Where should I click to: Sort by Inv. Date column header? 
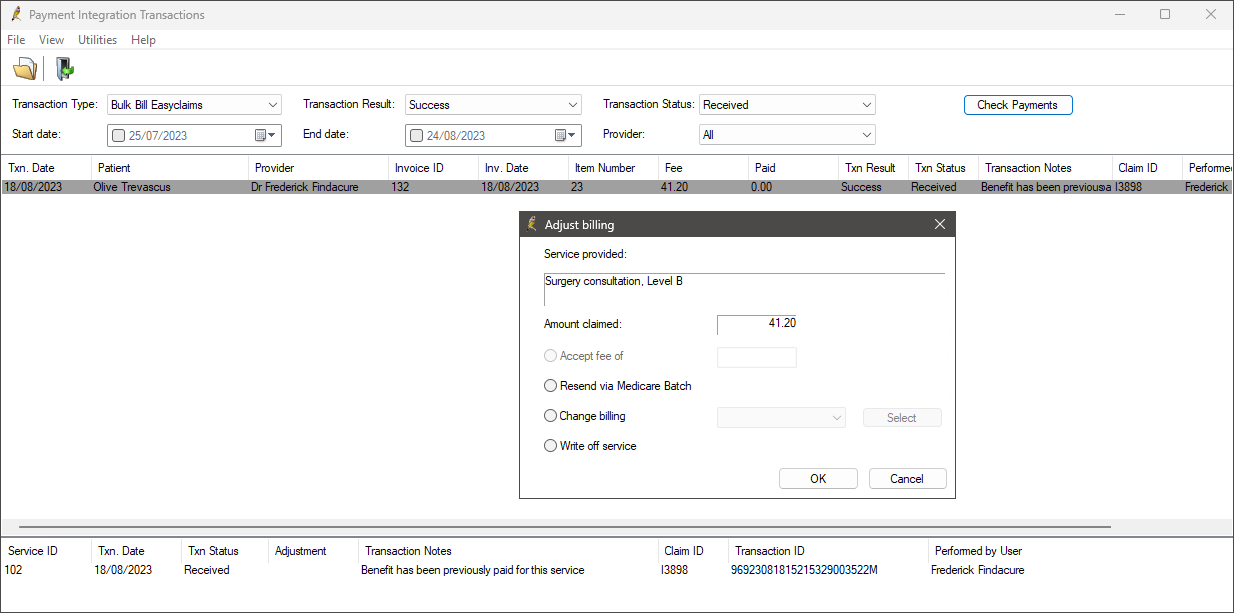coord(523,168)
